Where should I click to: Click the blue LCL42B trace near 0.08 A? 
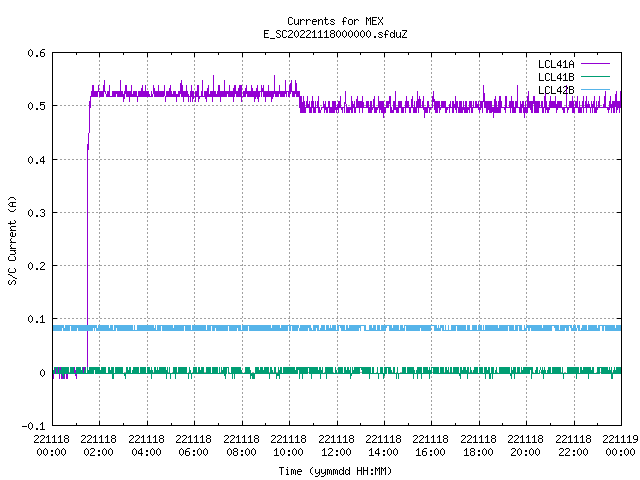[x=337, y=328]
